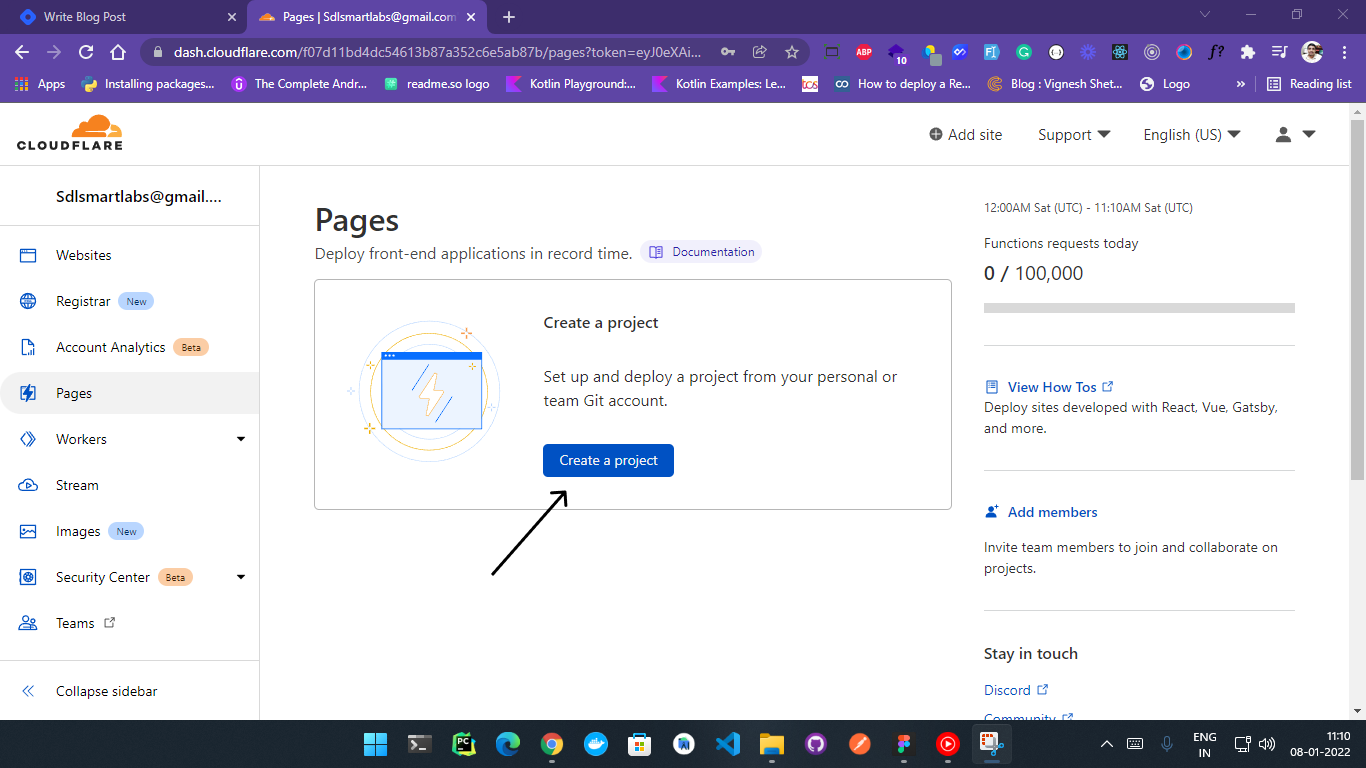Image resolution: width=1366 pixels, height=768 pixels.
Task: Click the address bar URL
Action: [x=438, y=52]
